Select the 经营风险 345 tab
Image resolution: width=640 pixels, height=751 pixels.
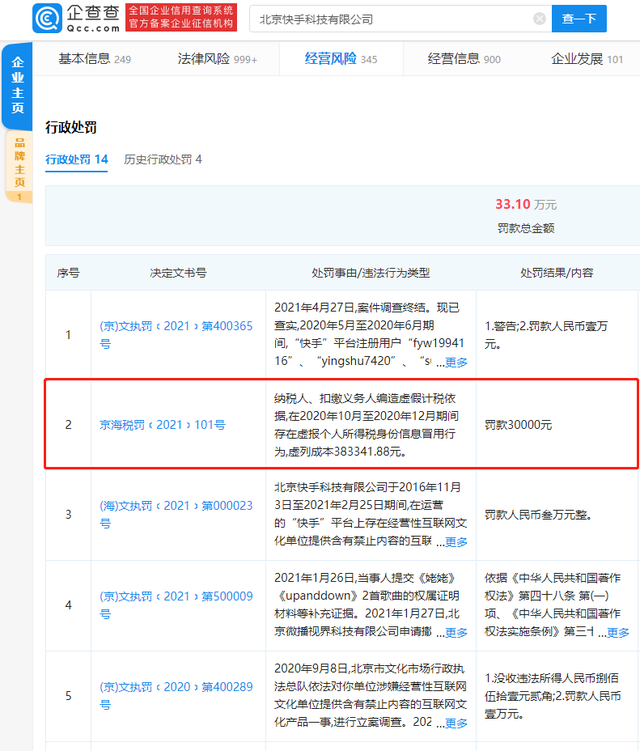point(341,59)
